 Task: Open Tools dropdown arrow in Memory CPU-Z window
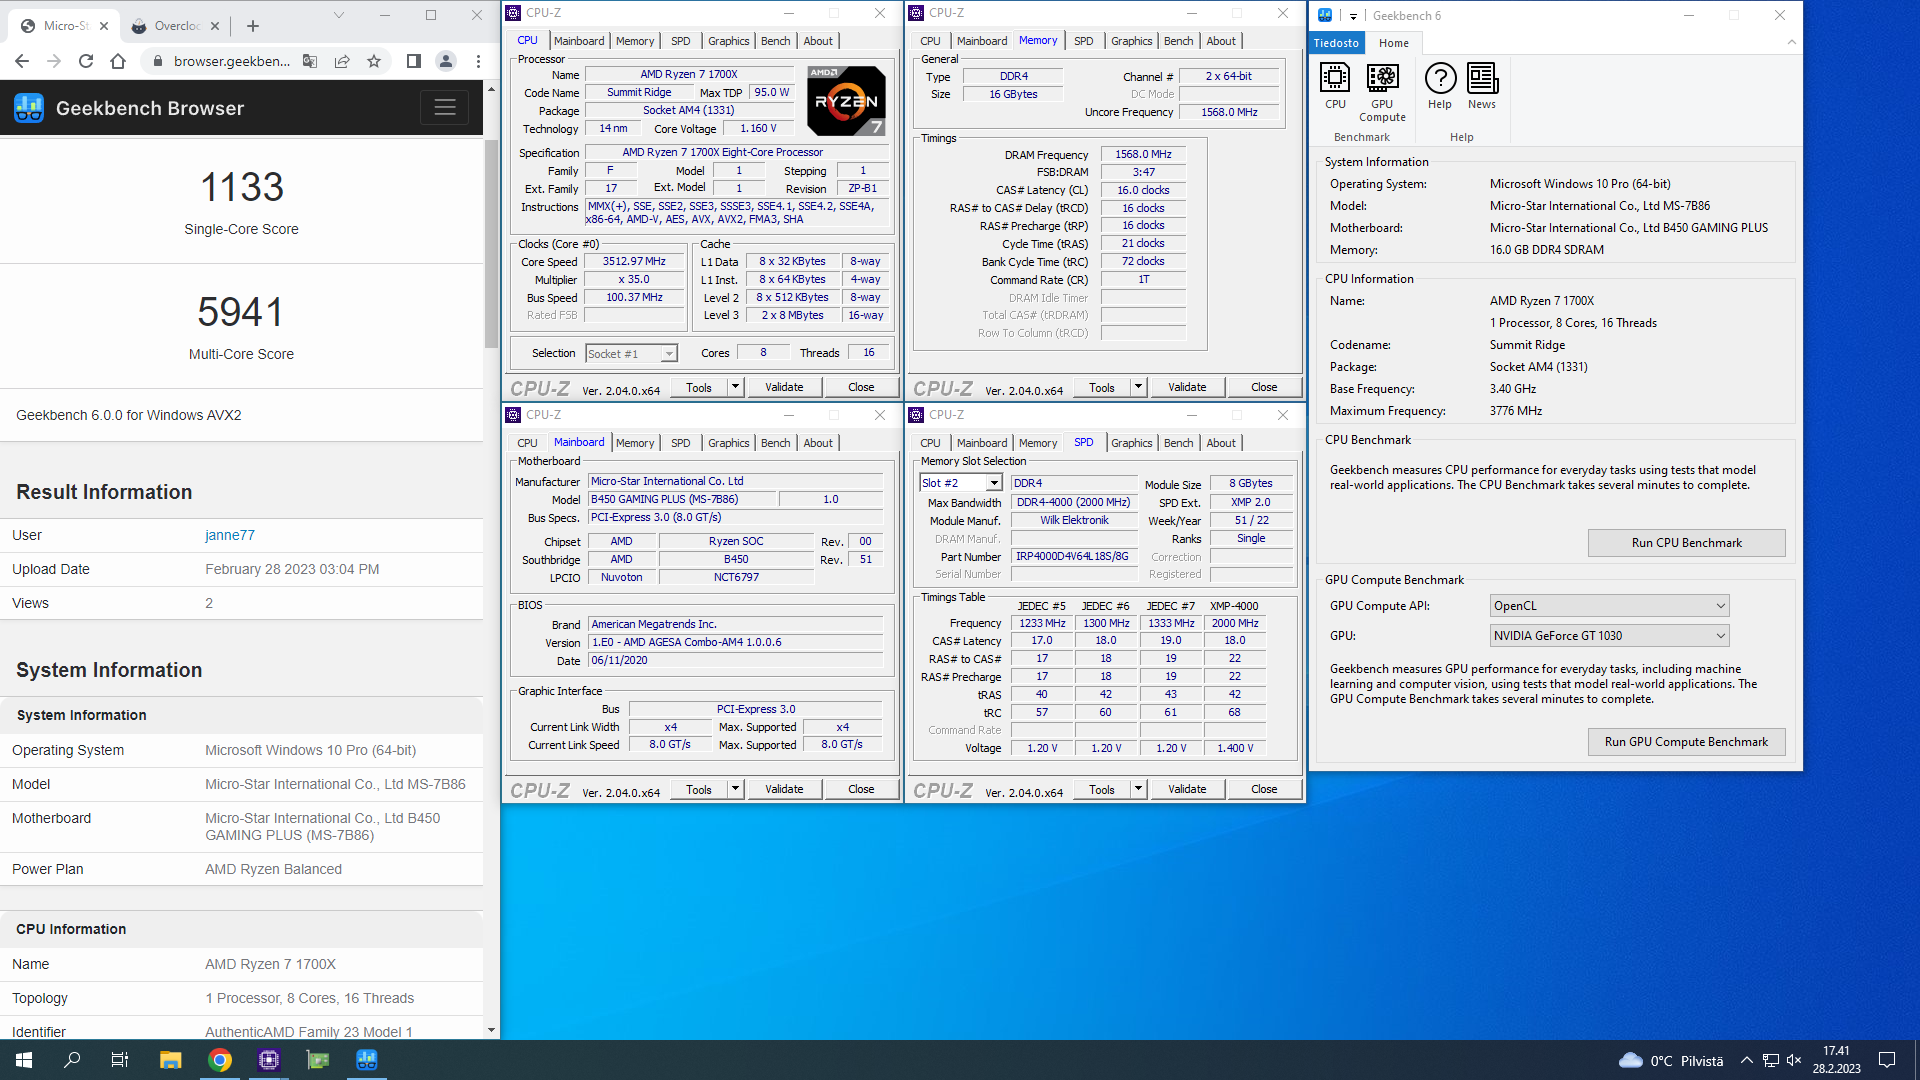(x=1138, y=387)
